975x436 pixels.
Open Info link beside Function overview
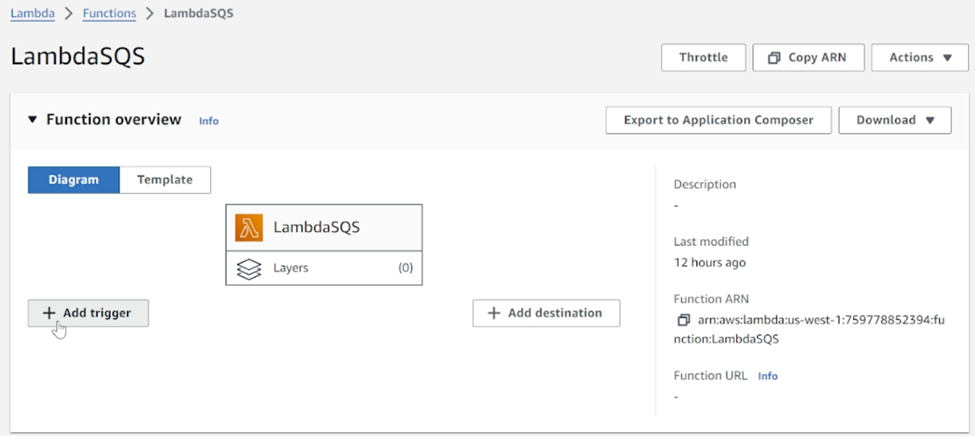[208, 121]
